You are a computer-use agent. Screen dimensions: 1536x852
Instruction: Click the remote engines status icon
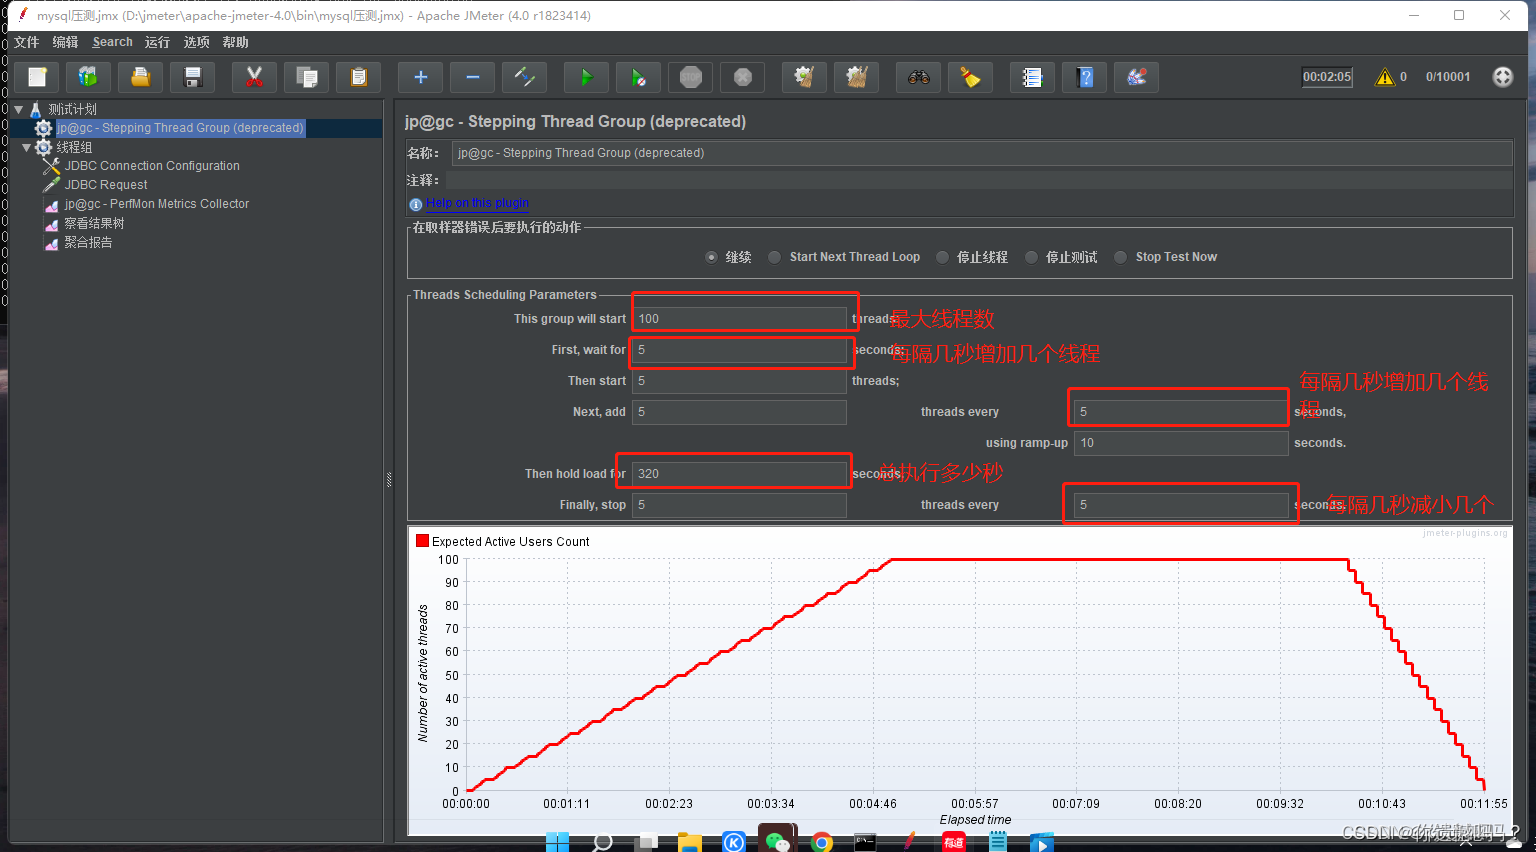(x=1502, y=77)
